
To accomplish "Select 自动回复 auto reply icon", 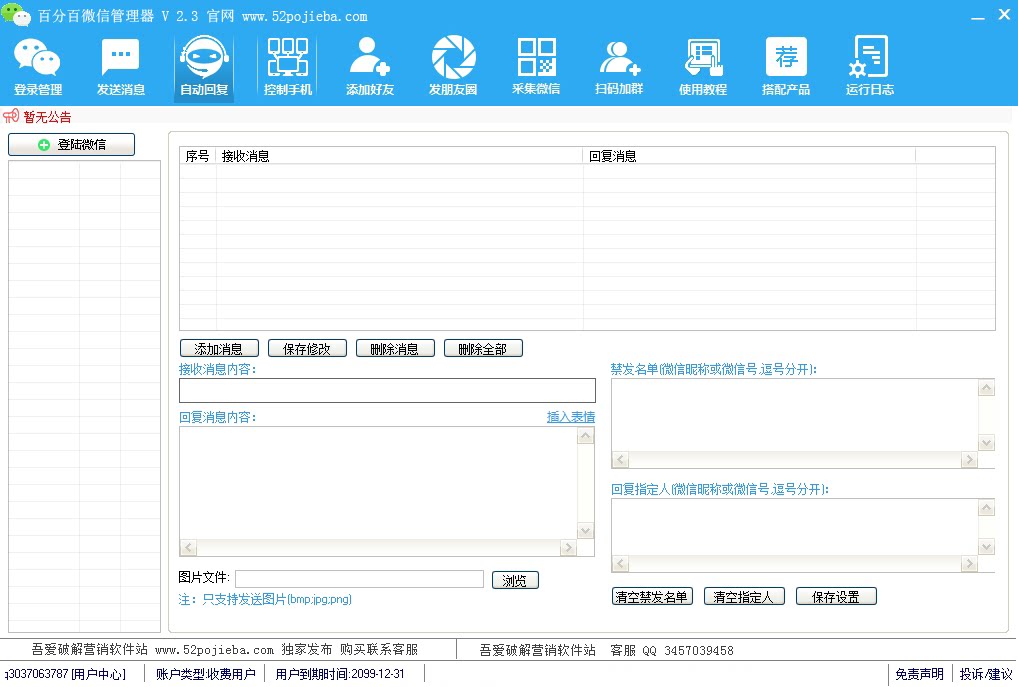I will click(204, 67).
